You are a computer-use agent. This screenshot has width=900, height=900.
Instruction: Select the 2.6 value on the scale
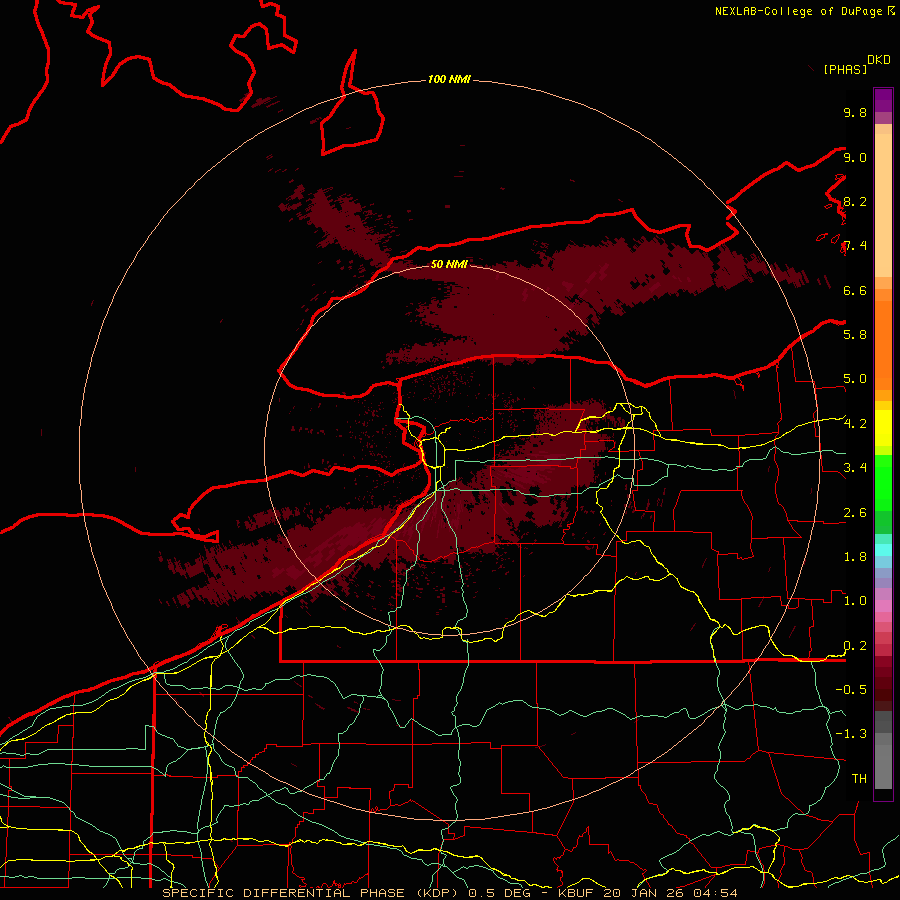(x=855, y=513)
